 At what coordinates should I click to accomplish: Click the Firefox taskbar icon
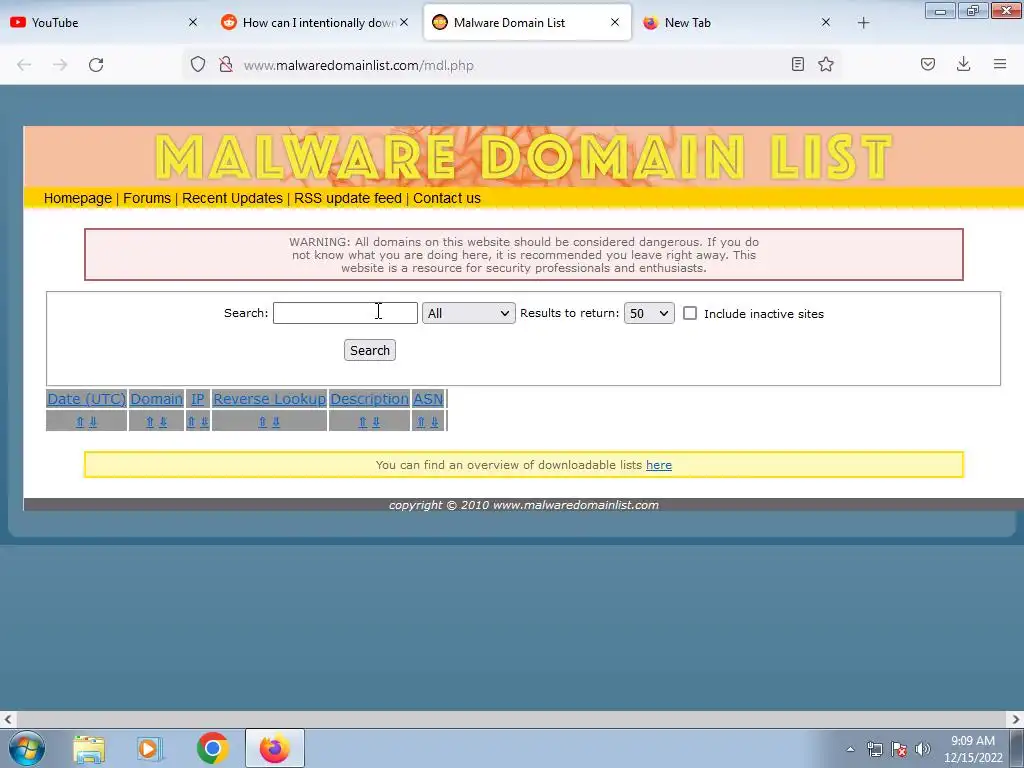pos(275,748)
